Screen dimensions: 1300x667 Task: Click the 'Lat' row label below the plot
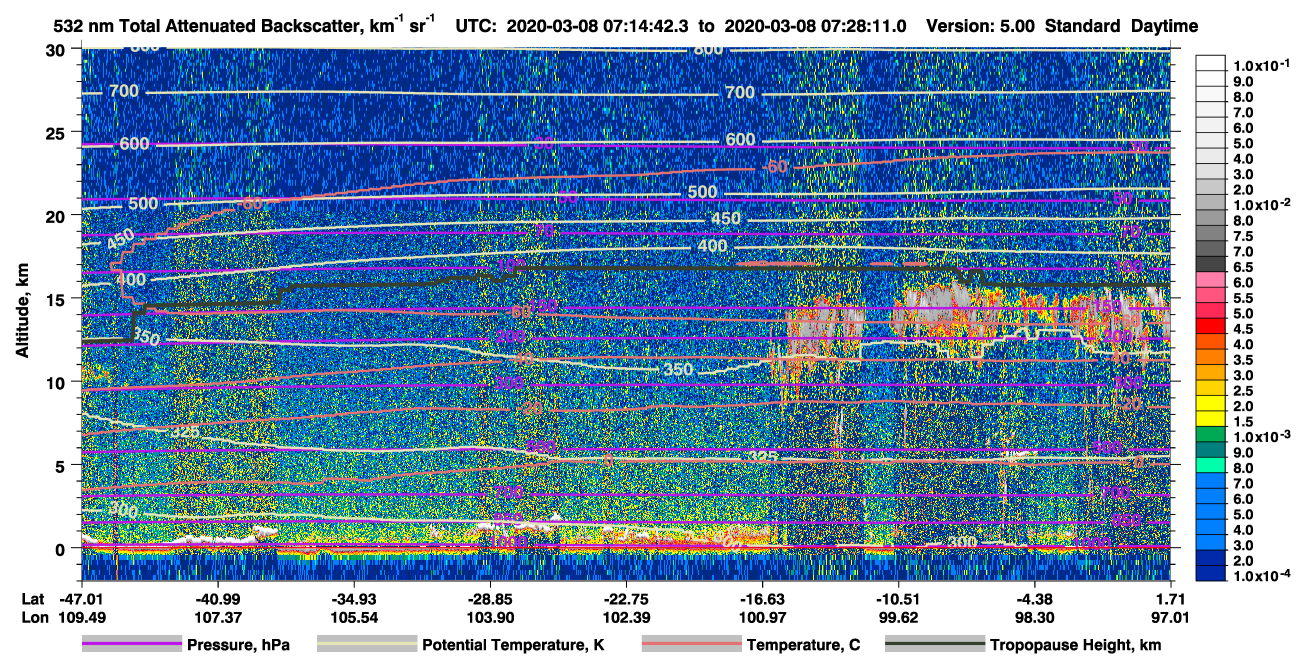[32, 600]
